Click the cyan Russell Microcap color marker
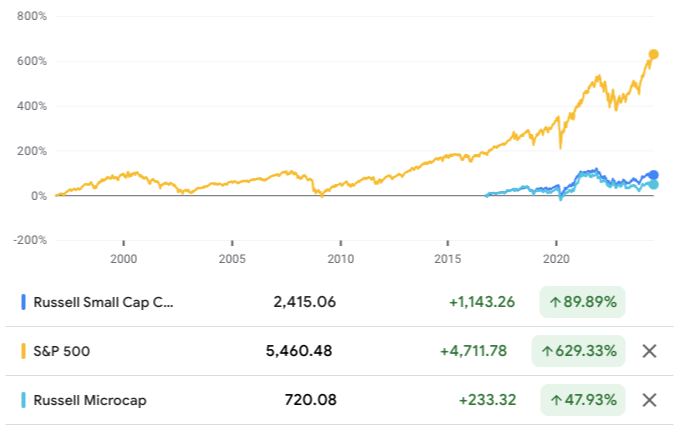The width and height of the screenshot is (684, 441). 23,400
